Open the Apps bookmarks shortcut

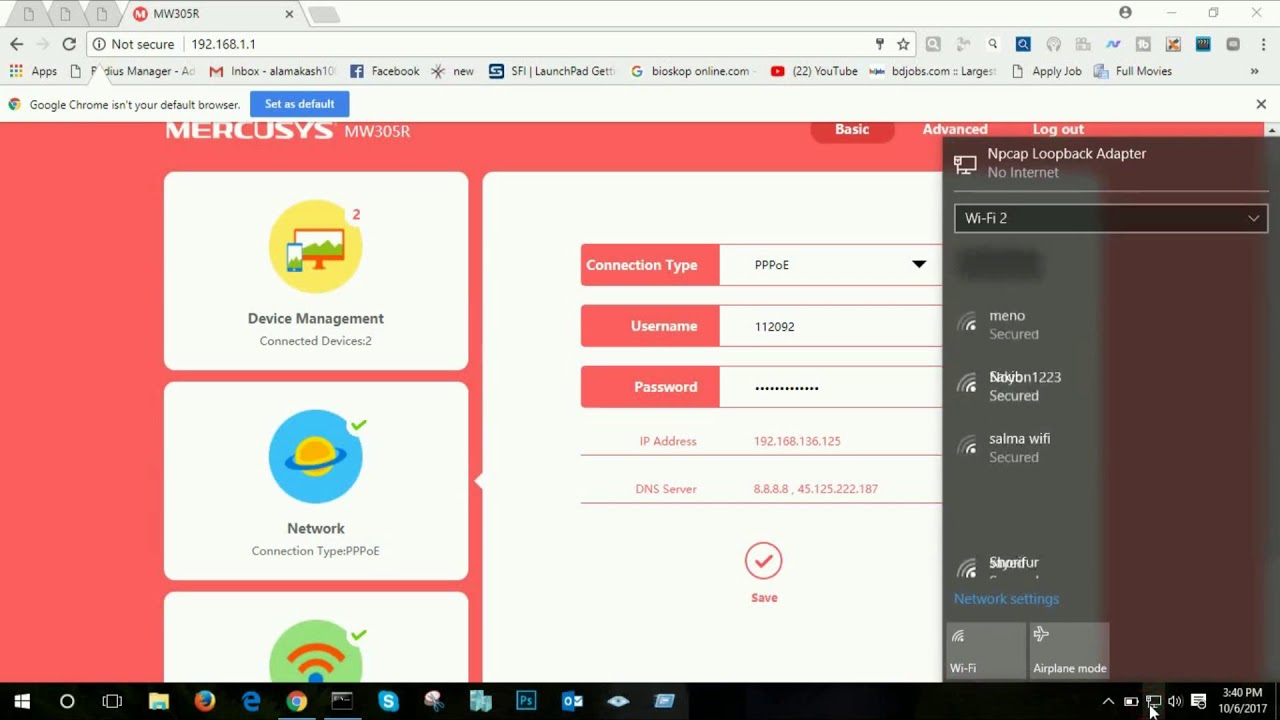pos(33,71)
